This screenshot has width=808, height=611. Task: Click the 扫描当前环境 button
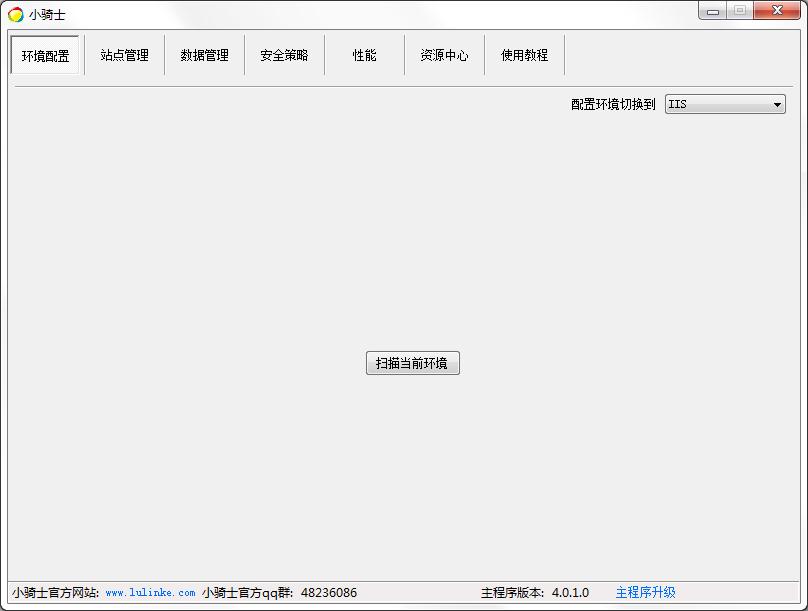coord(413,363)
